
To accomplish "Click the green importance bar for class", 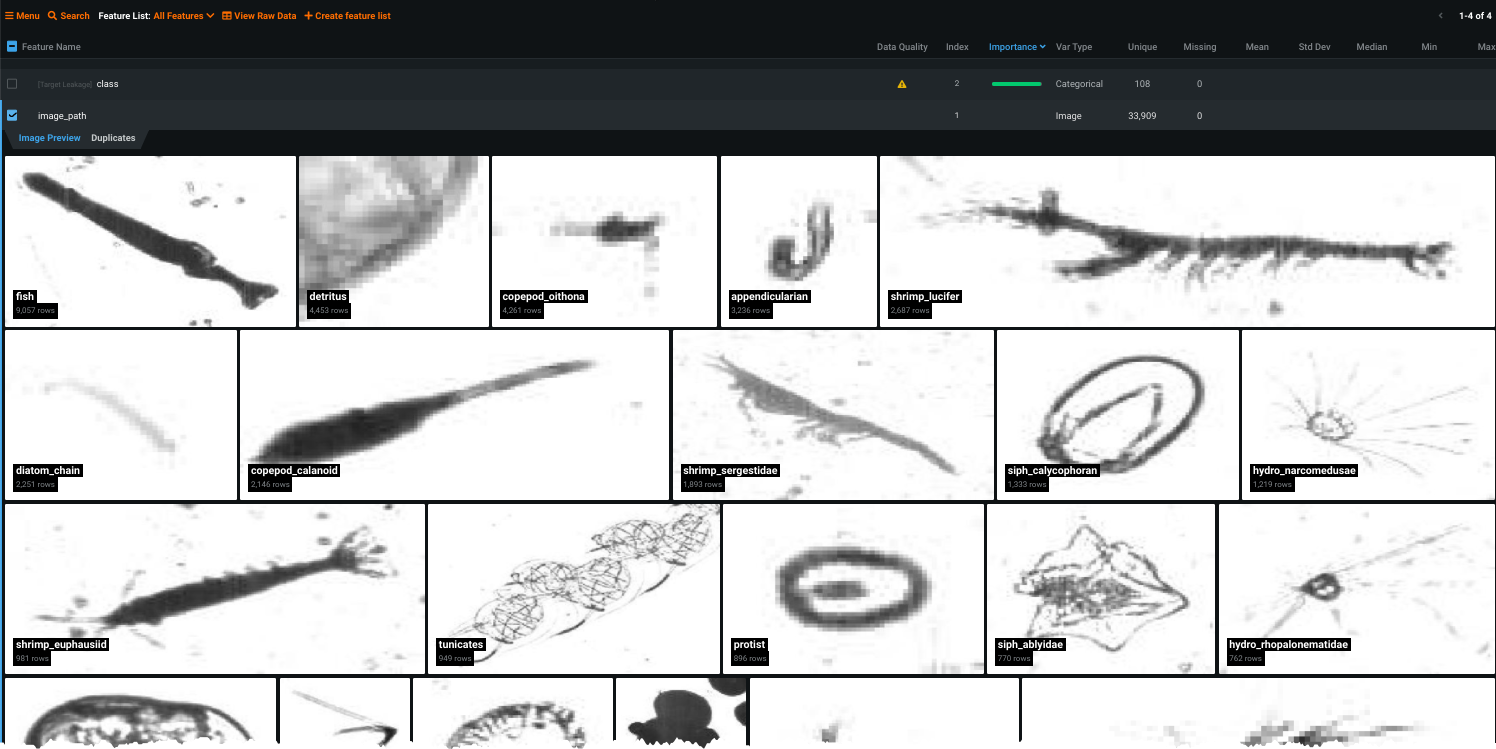I will coord(1016,84).
